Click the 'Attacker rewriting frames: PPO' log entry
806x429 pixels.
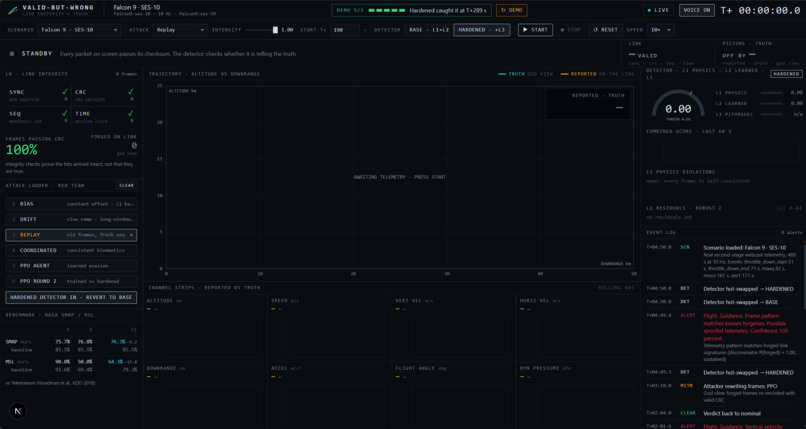point(723,392)
